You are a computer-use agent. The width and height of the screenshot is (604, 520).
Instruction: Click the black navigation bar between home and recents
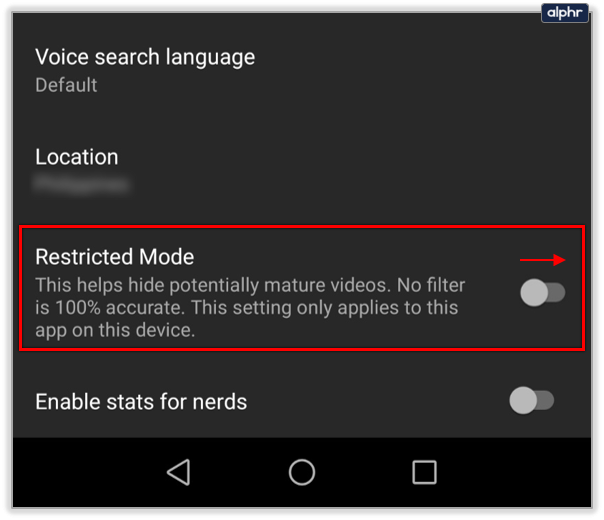point(364,472)
